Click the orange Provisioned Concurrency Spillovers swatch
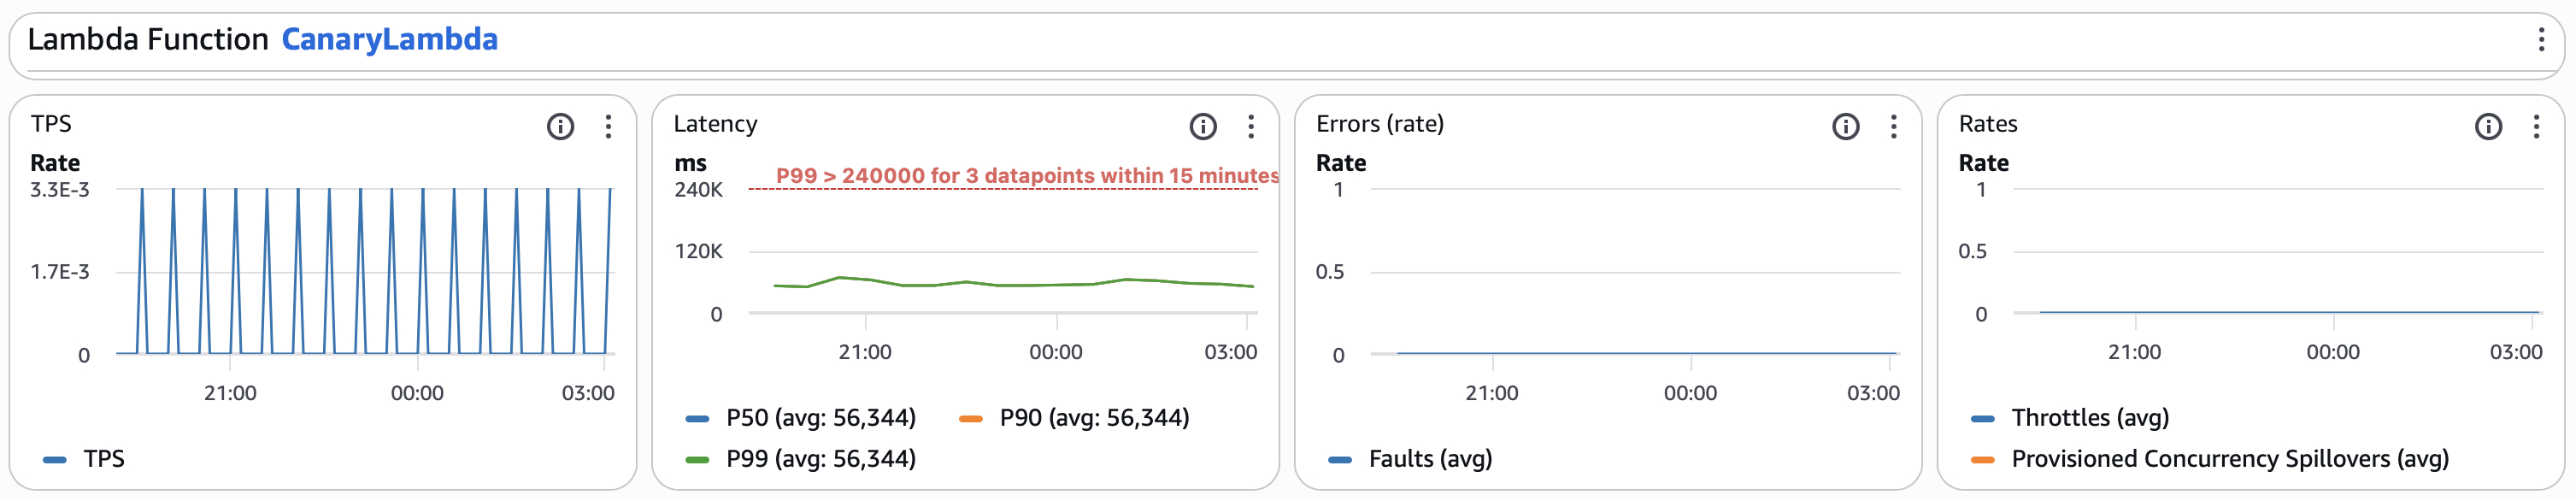The height and width of the screenshot is (501, 2576). (x=1982, y=460)
